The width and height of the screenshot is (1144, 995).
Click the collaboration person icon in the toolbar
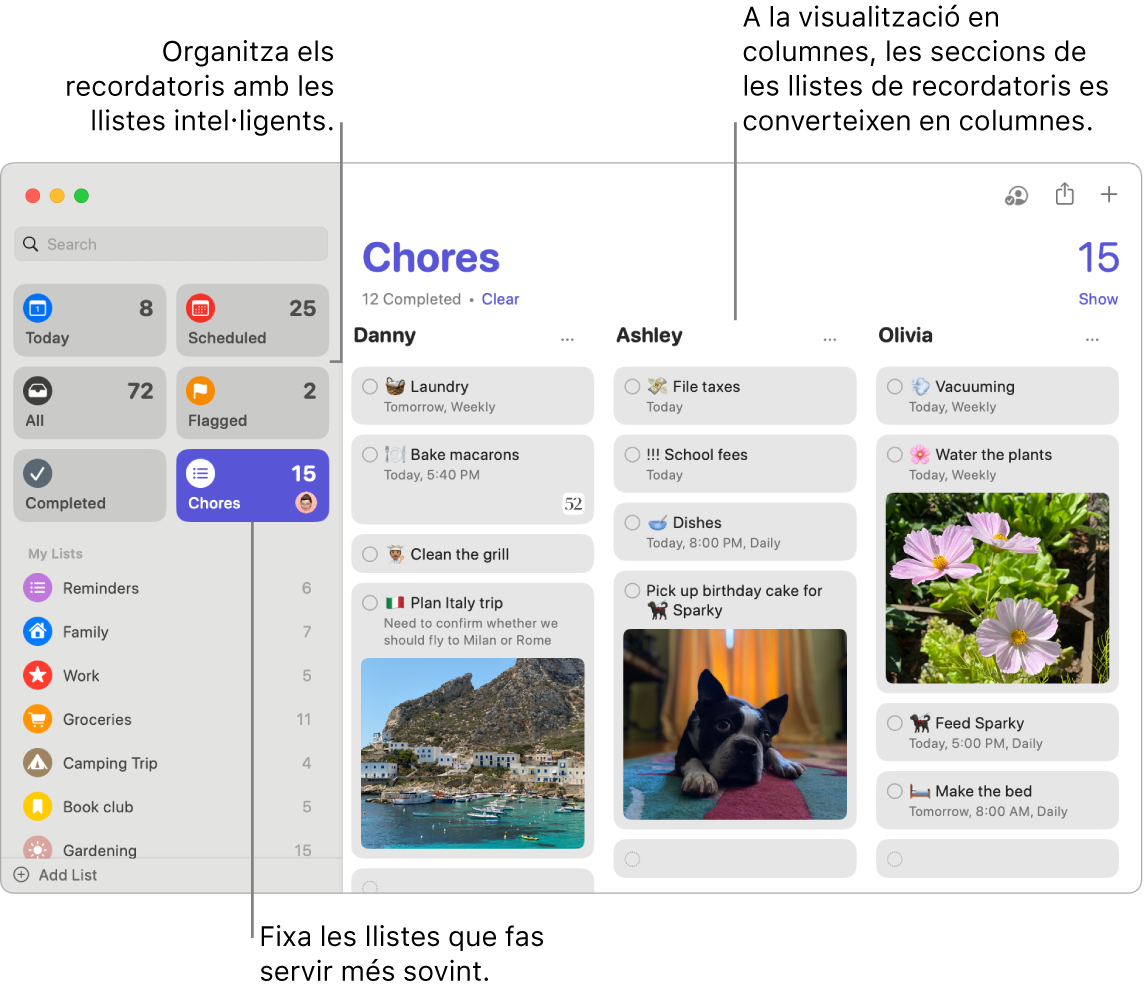(x=1016, y=196)
